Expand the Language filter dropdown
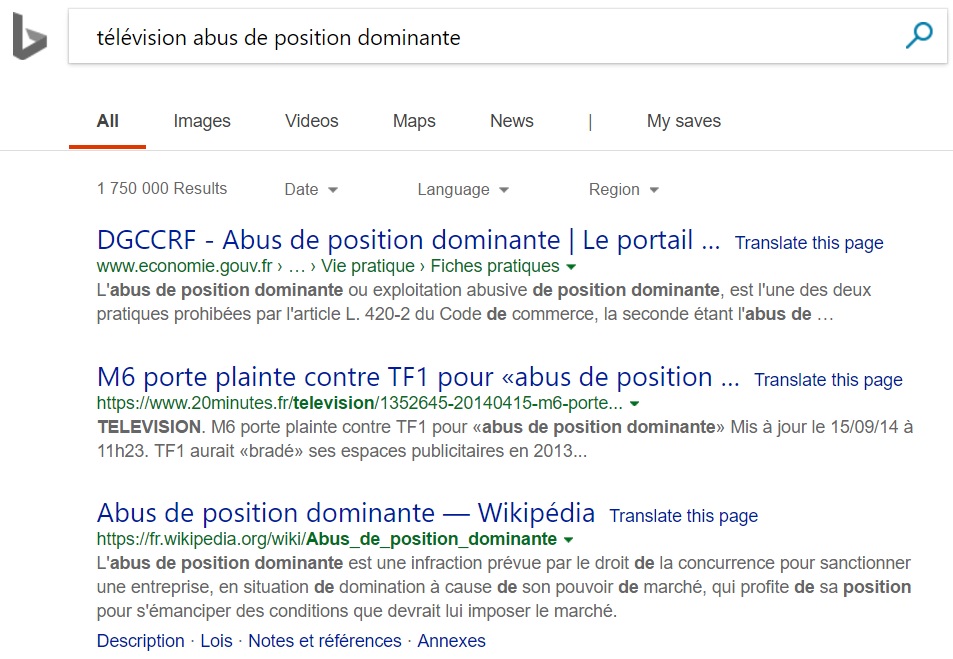The height and width of the screenshot is (659, 953). pos(463,190)
